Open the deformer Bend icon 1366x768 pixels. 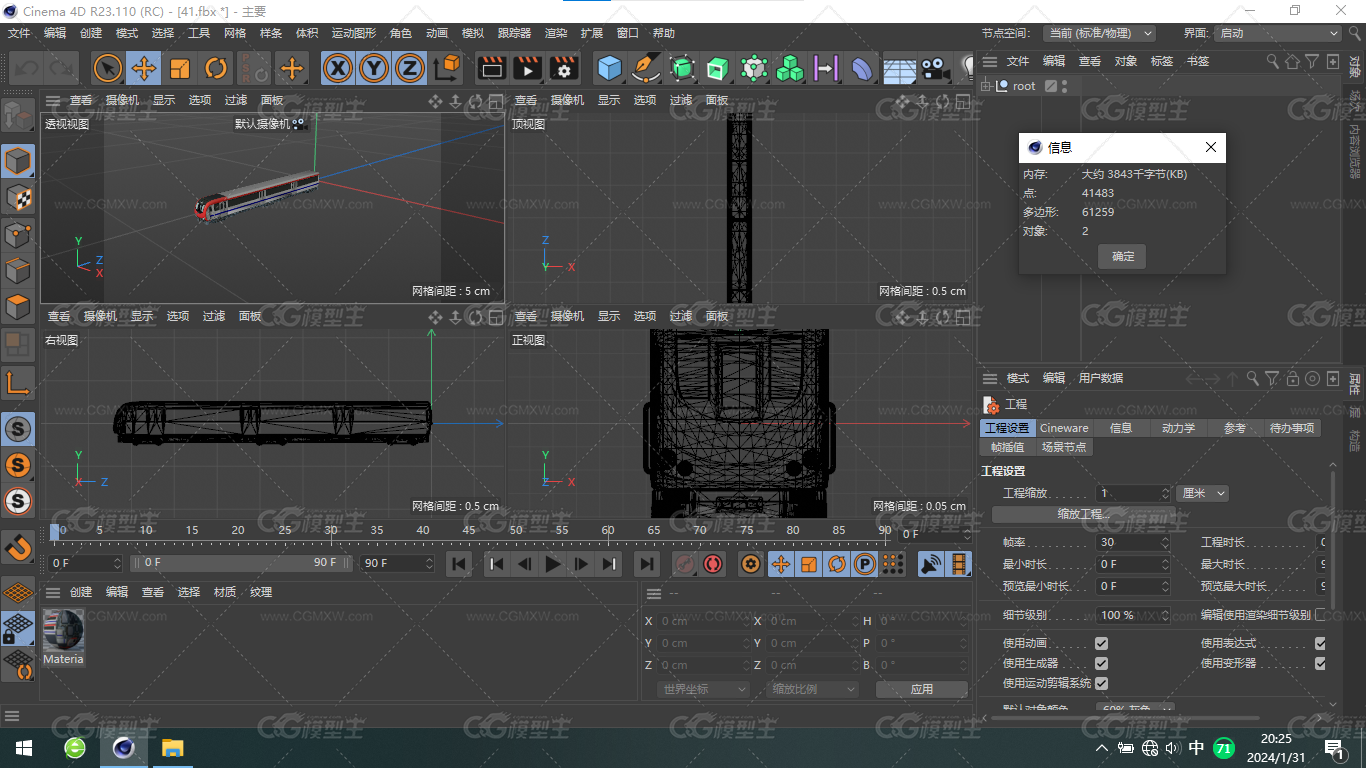[862, 68]
